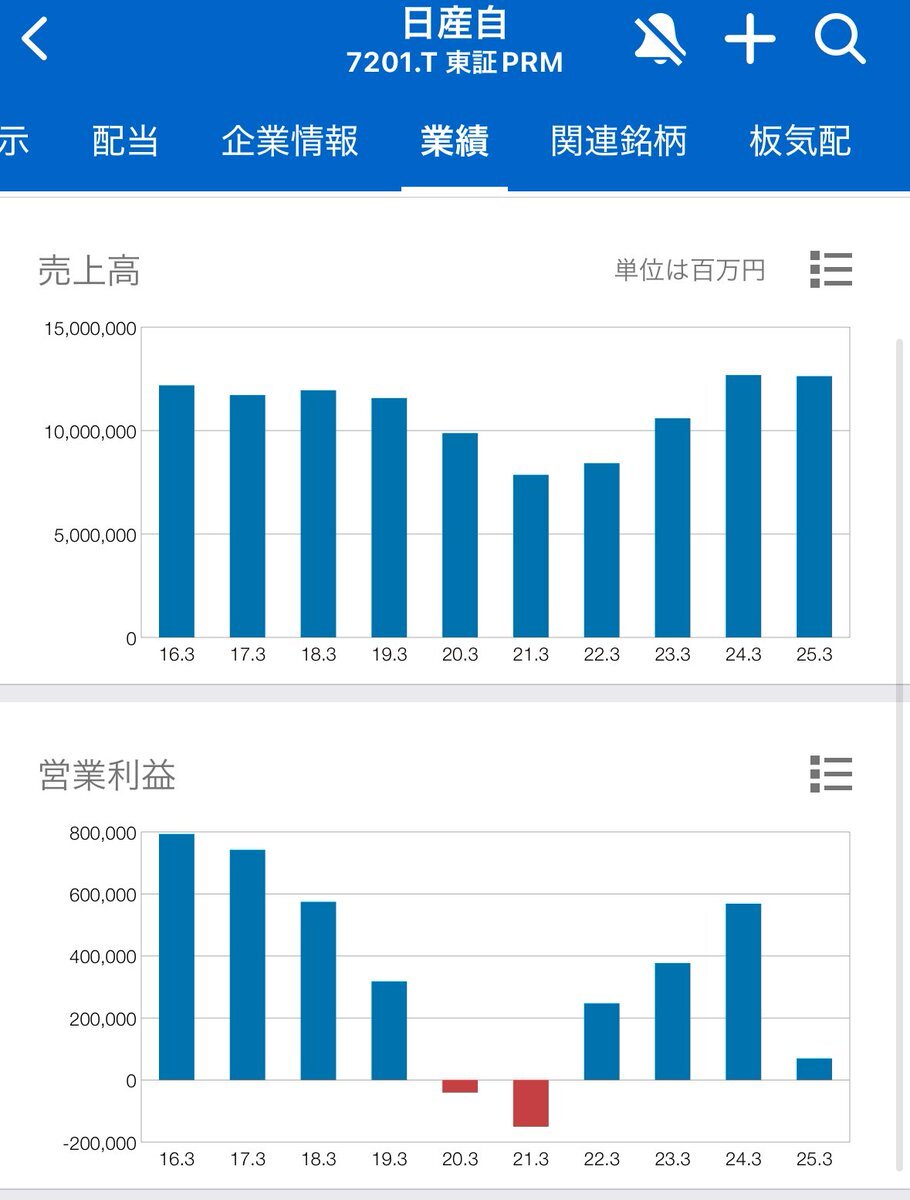This screenshot has height=1200, width=910.
Task: Tap the 20.3 sales bar
Action: (x=460, y=535)
